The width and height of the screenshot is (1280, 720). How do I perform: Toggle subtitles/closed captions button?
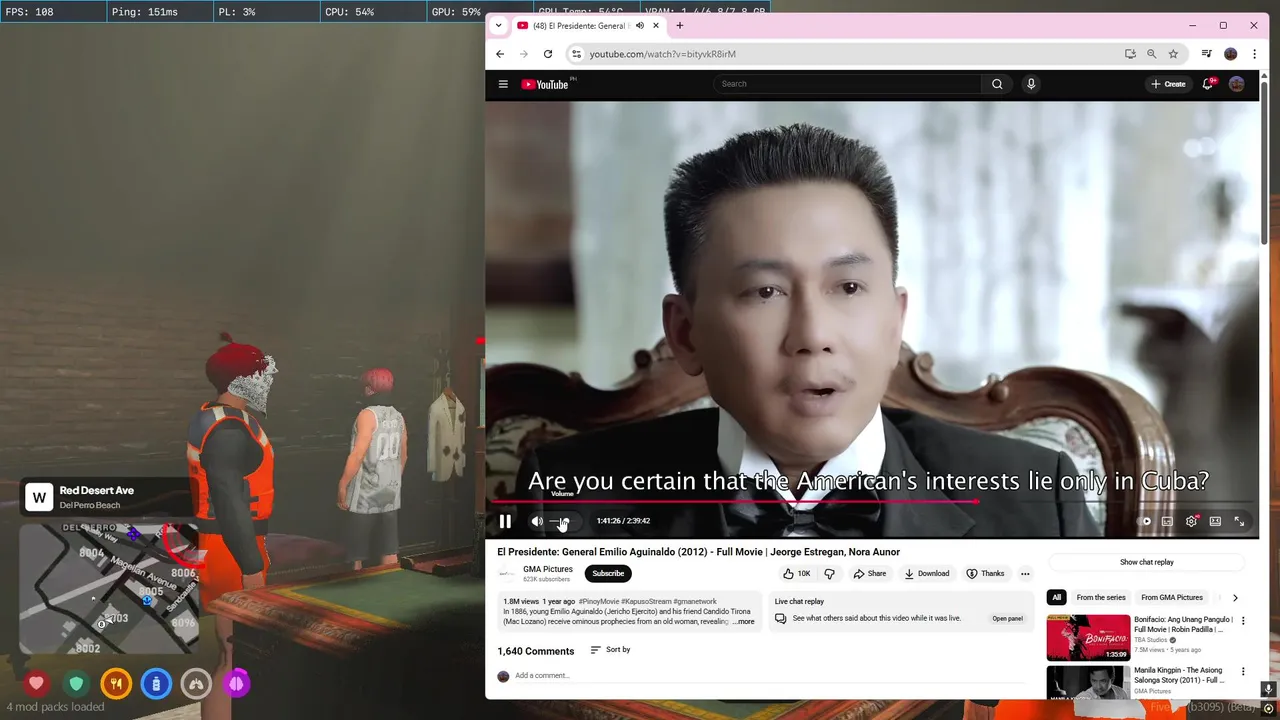(1167, 521)
